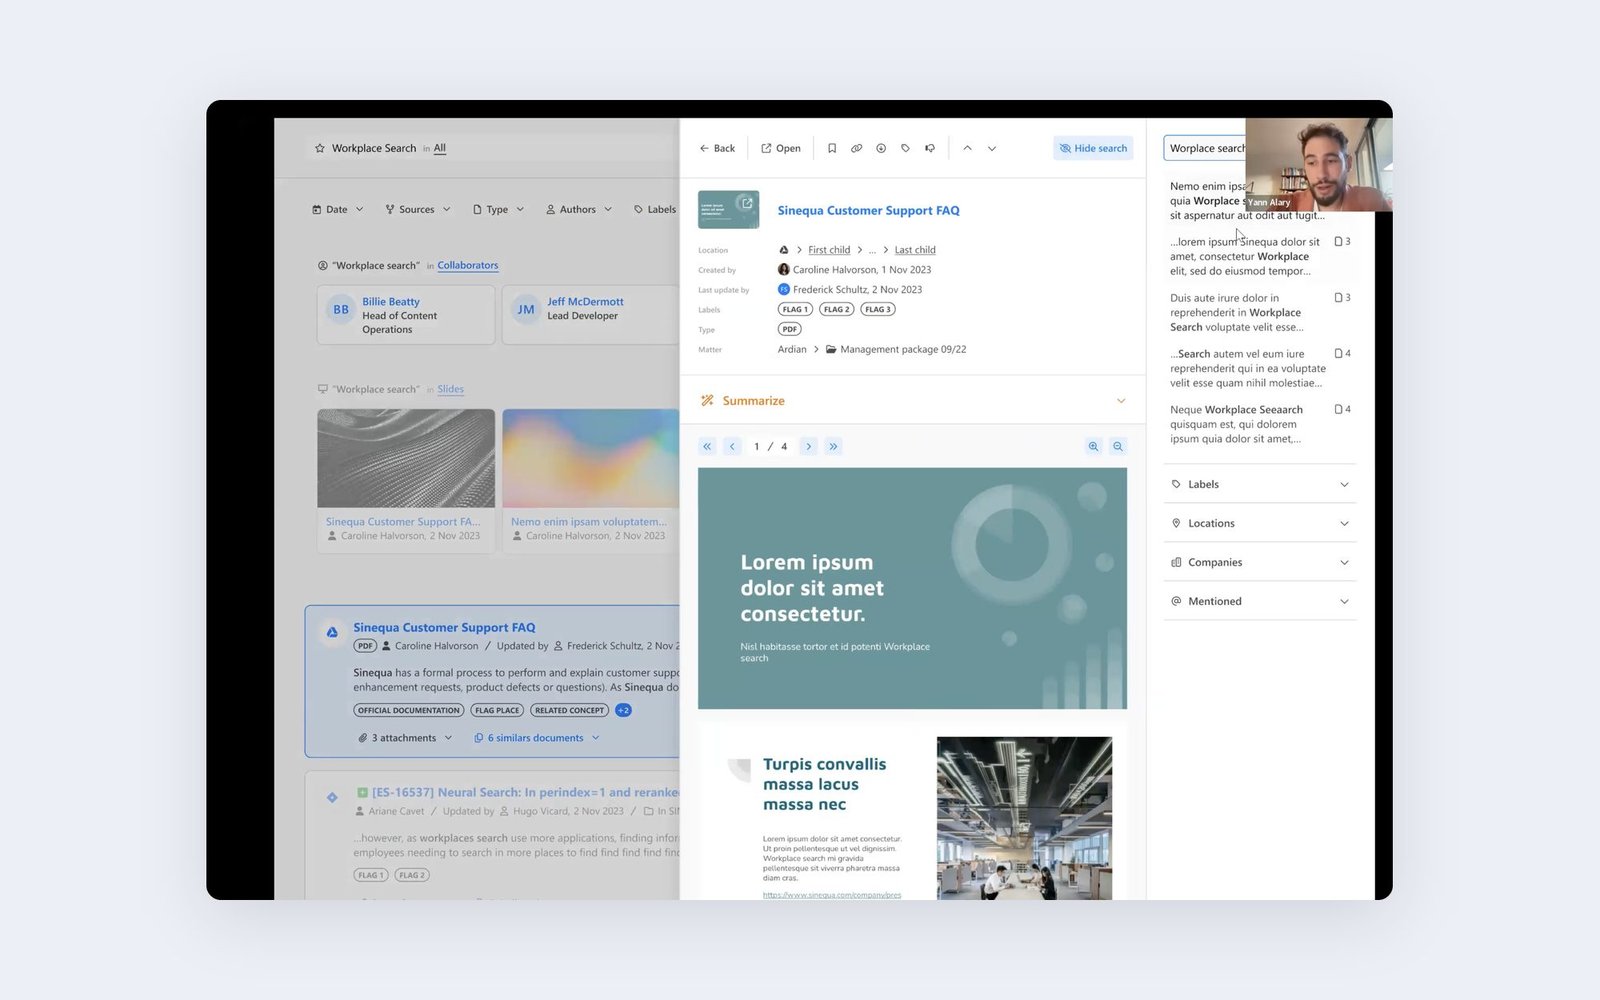Open the Type filter dropdown

tap(498, 209)
